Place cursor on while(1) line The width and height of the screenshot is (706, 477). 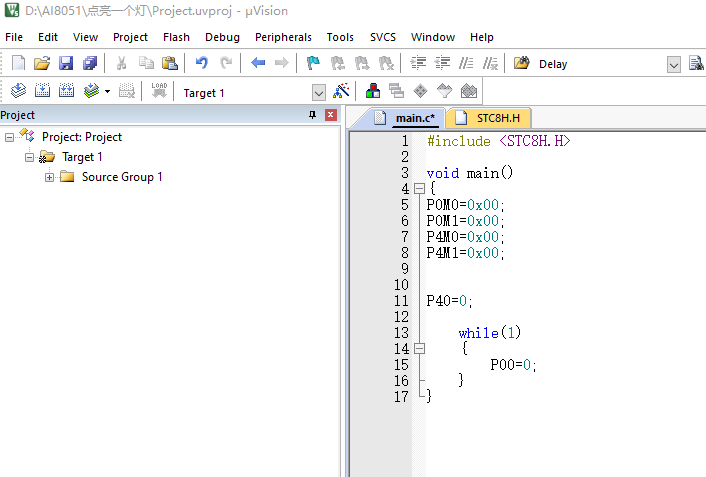click(x=489, y=333)
